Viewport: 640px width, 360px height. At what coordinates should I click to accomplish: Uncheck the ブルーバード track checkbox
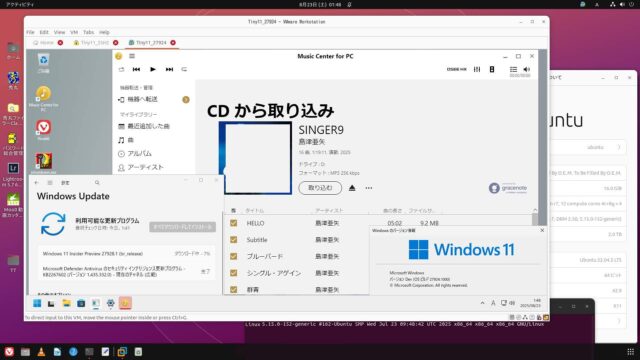tap(233, 256)
